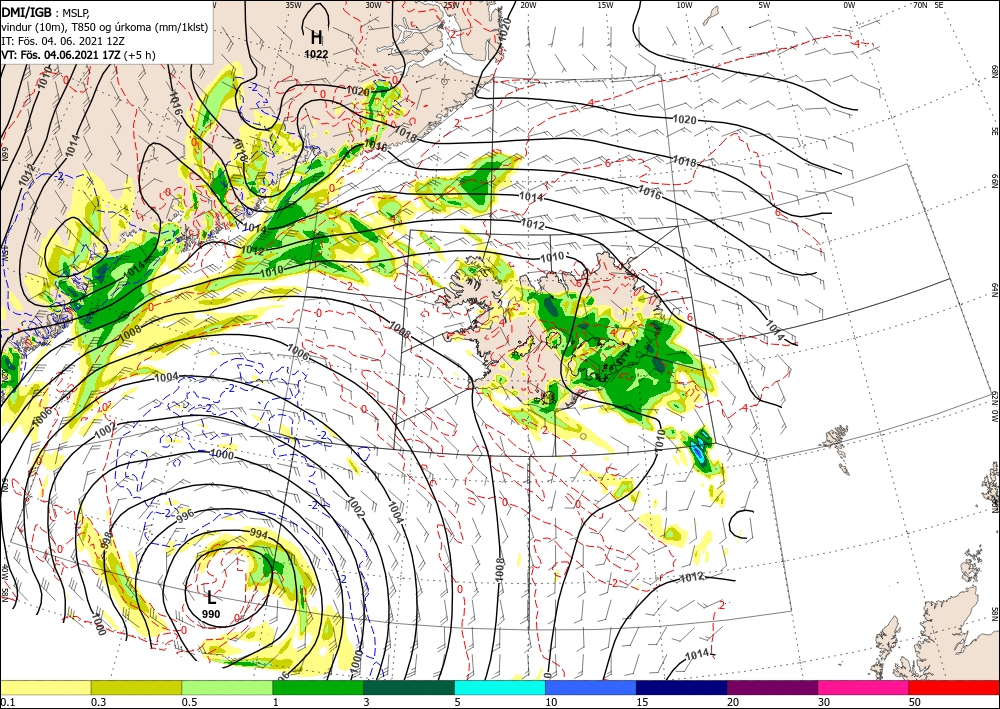Click the '35W' longitude label
Screen dimensions: 1000x709
[293, 5]
